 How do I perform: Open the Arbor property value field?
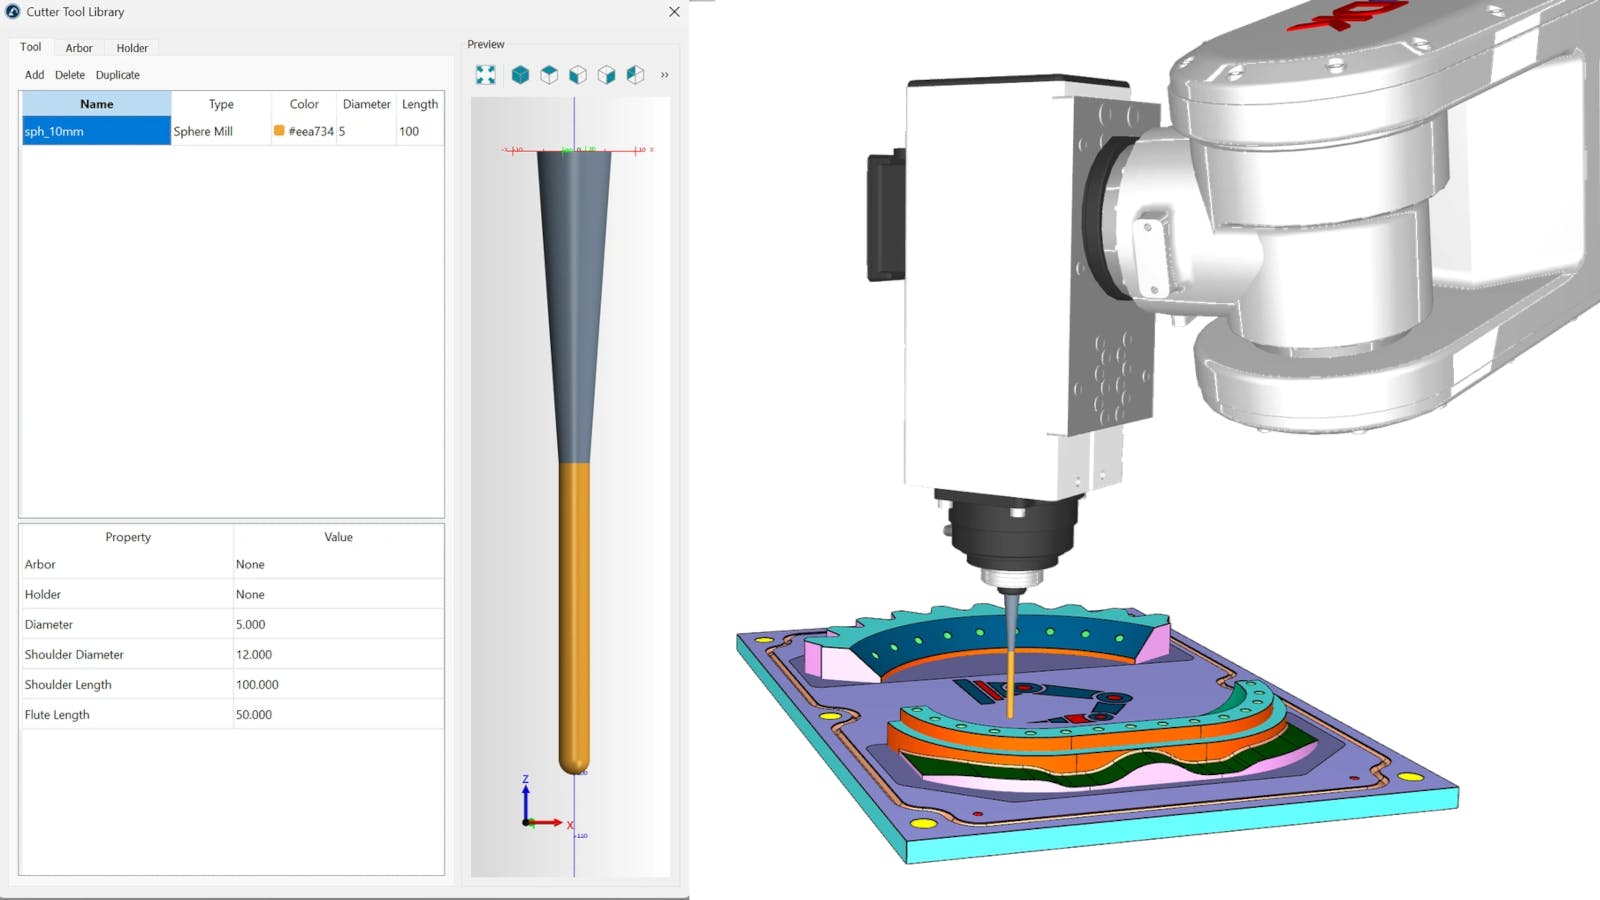(x=338, y=565)
